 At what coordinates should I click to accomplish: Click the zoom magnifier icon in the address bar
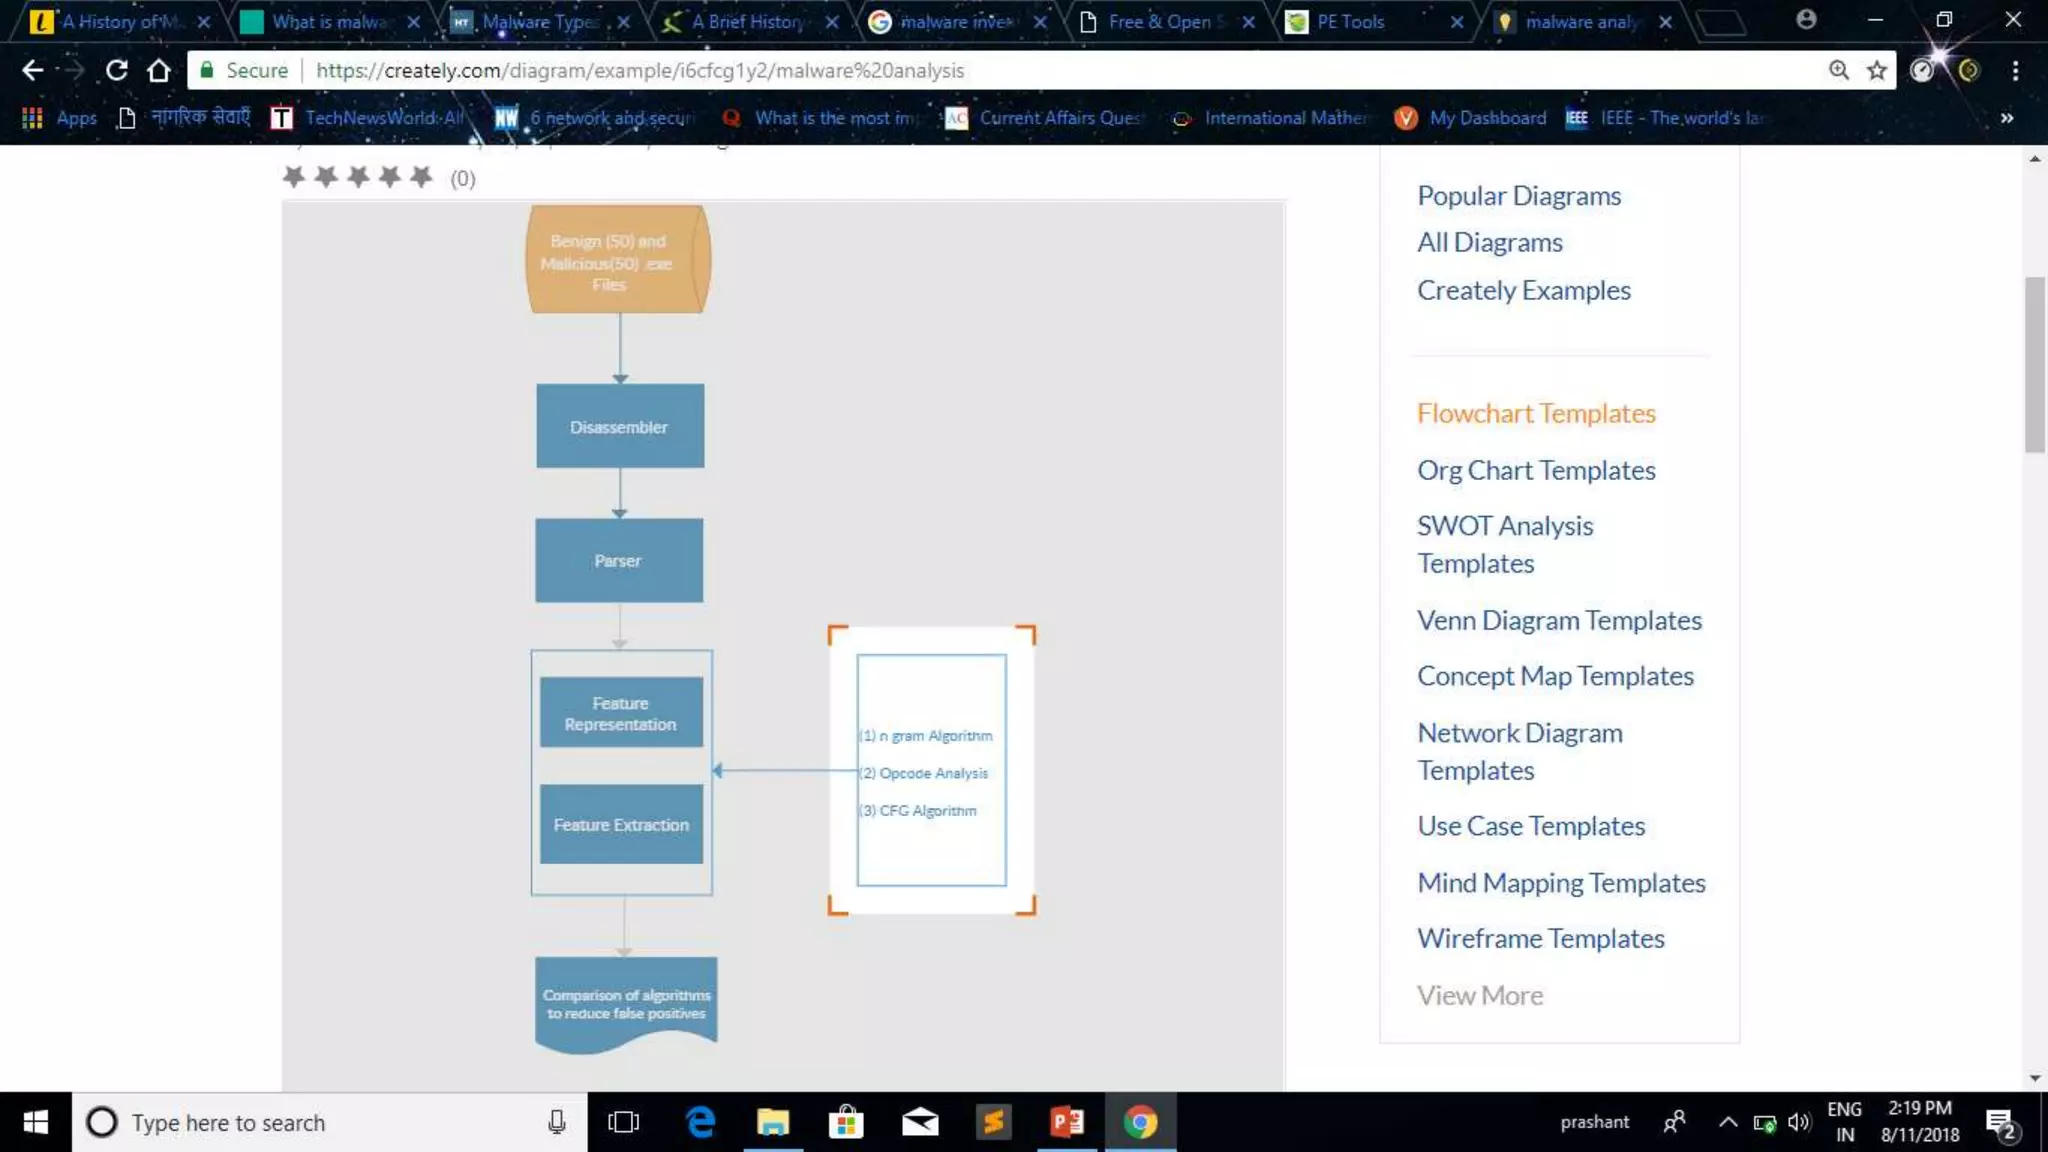point(1838,70)
